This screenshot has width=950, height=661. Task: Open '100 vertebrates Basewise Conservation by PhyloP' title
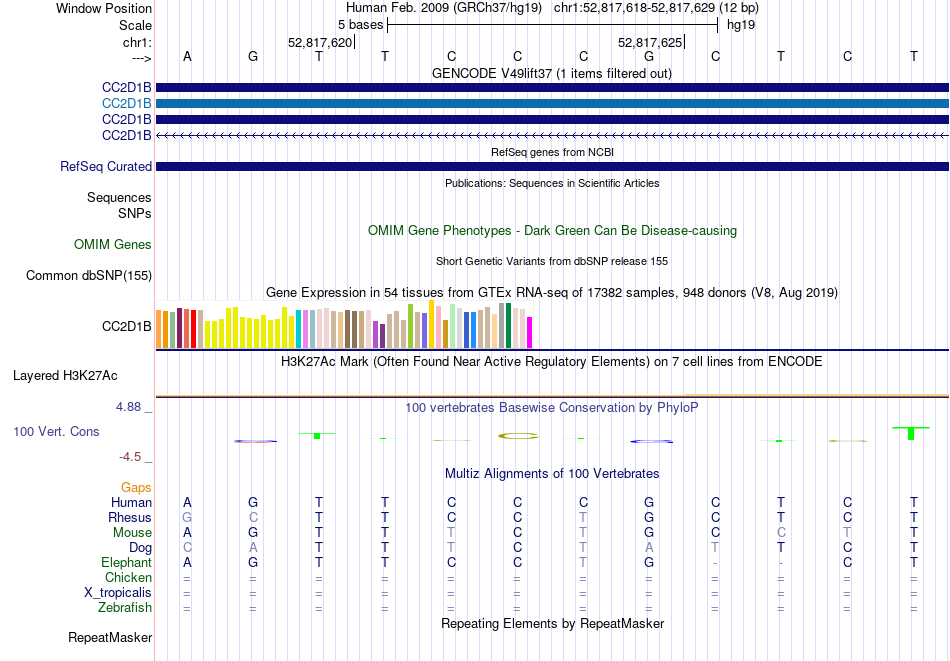pyautogui.click(x=551, y=408)
